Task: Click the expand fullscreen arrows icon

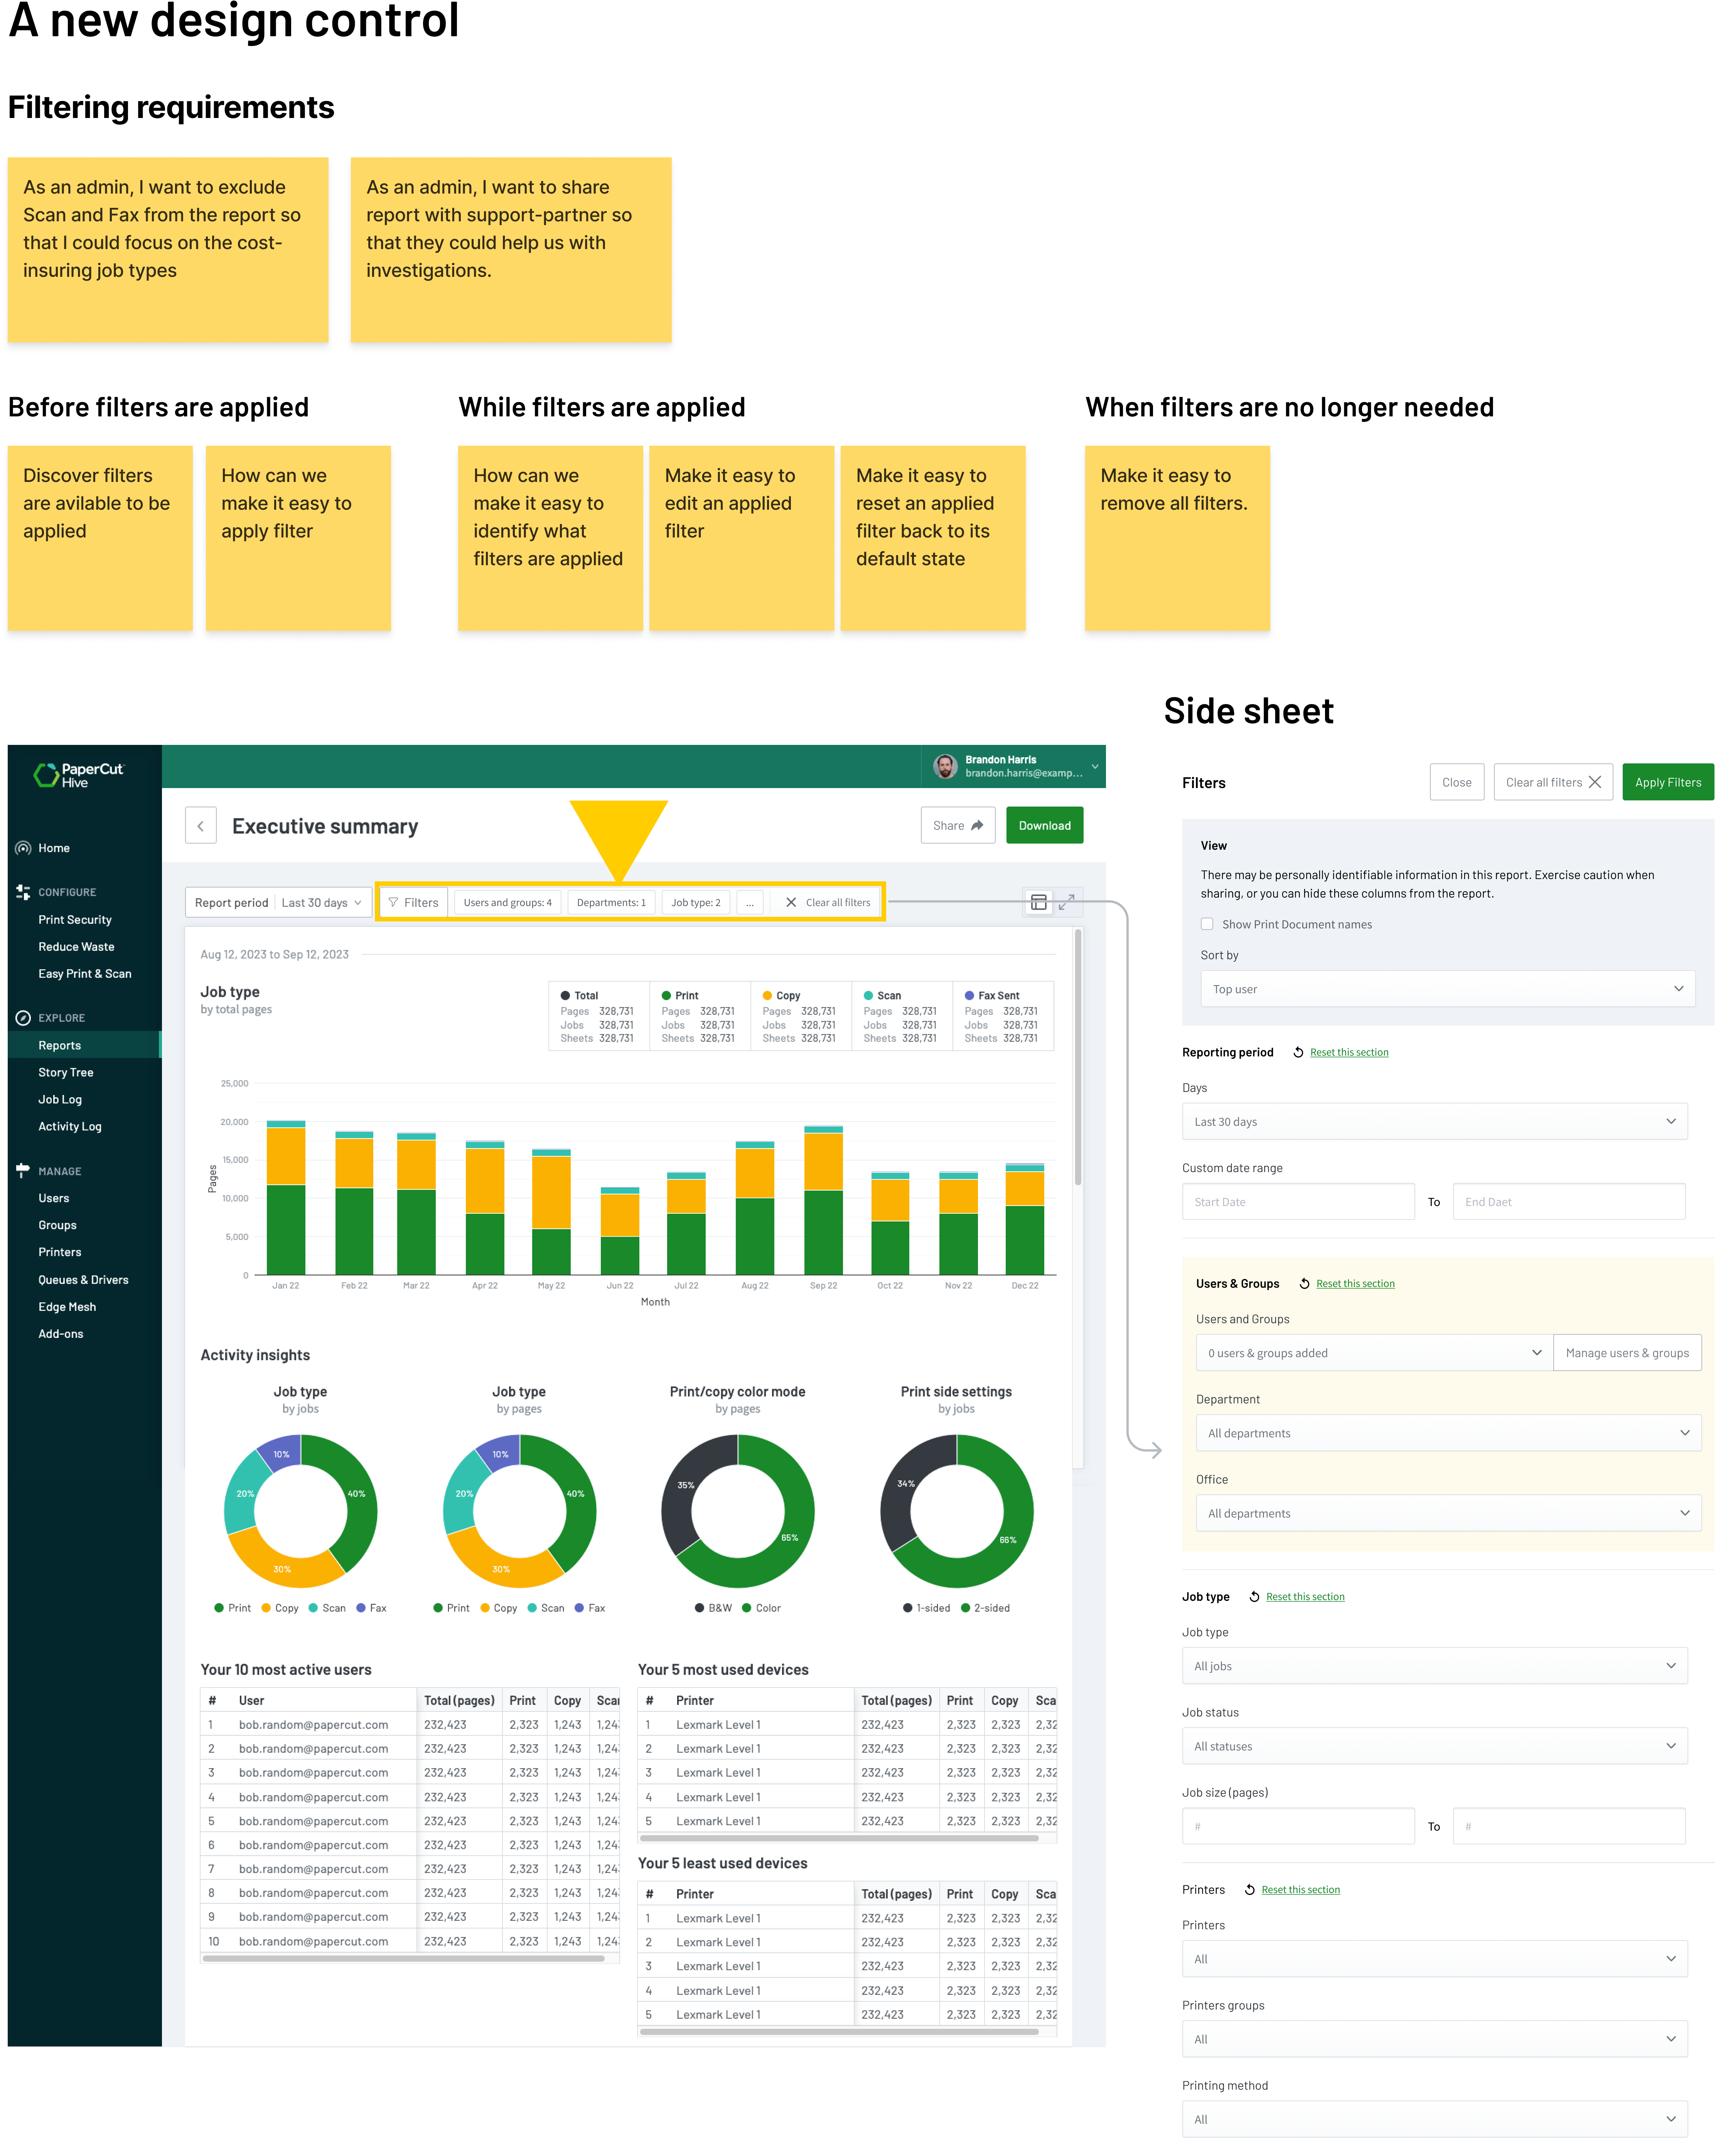Action: [1067, 902]
